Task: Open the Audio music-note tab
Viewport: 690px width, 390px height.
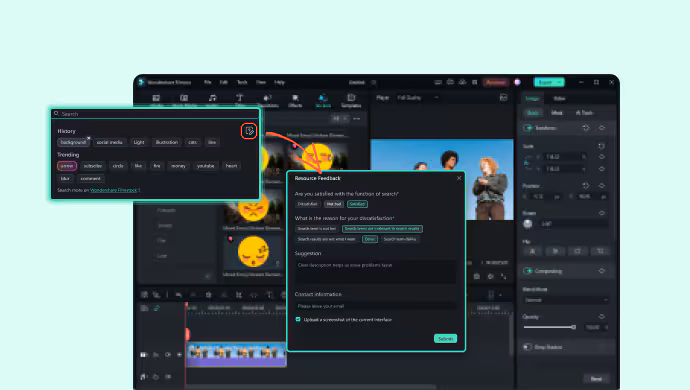Action: pyautogui.click(x=212, y=98)
